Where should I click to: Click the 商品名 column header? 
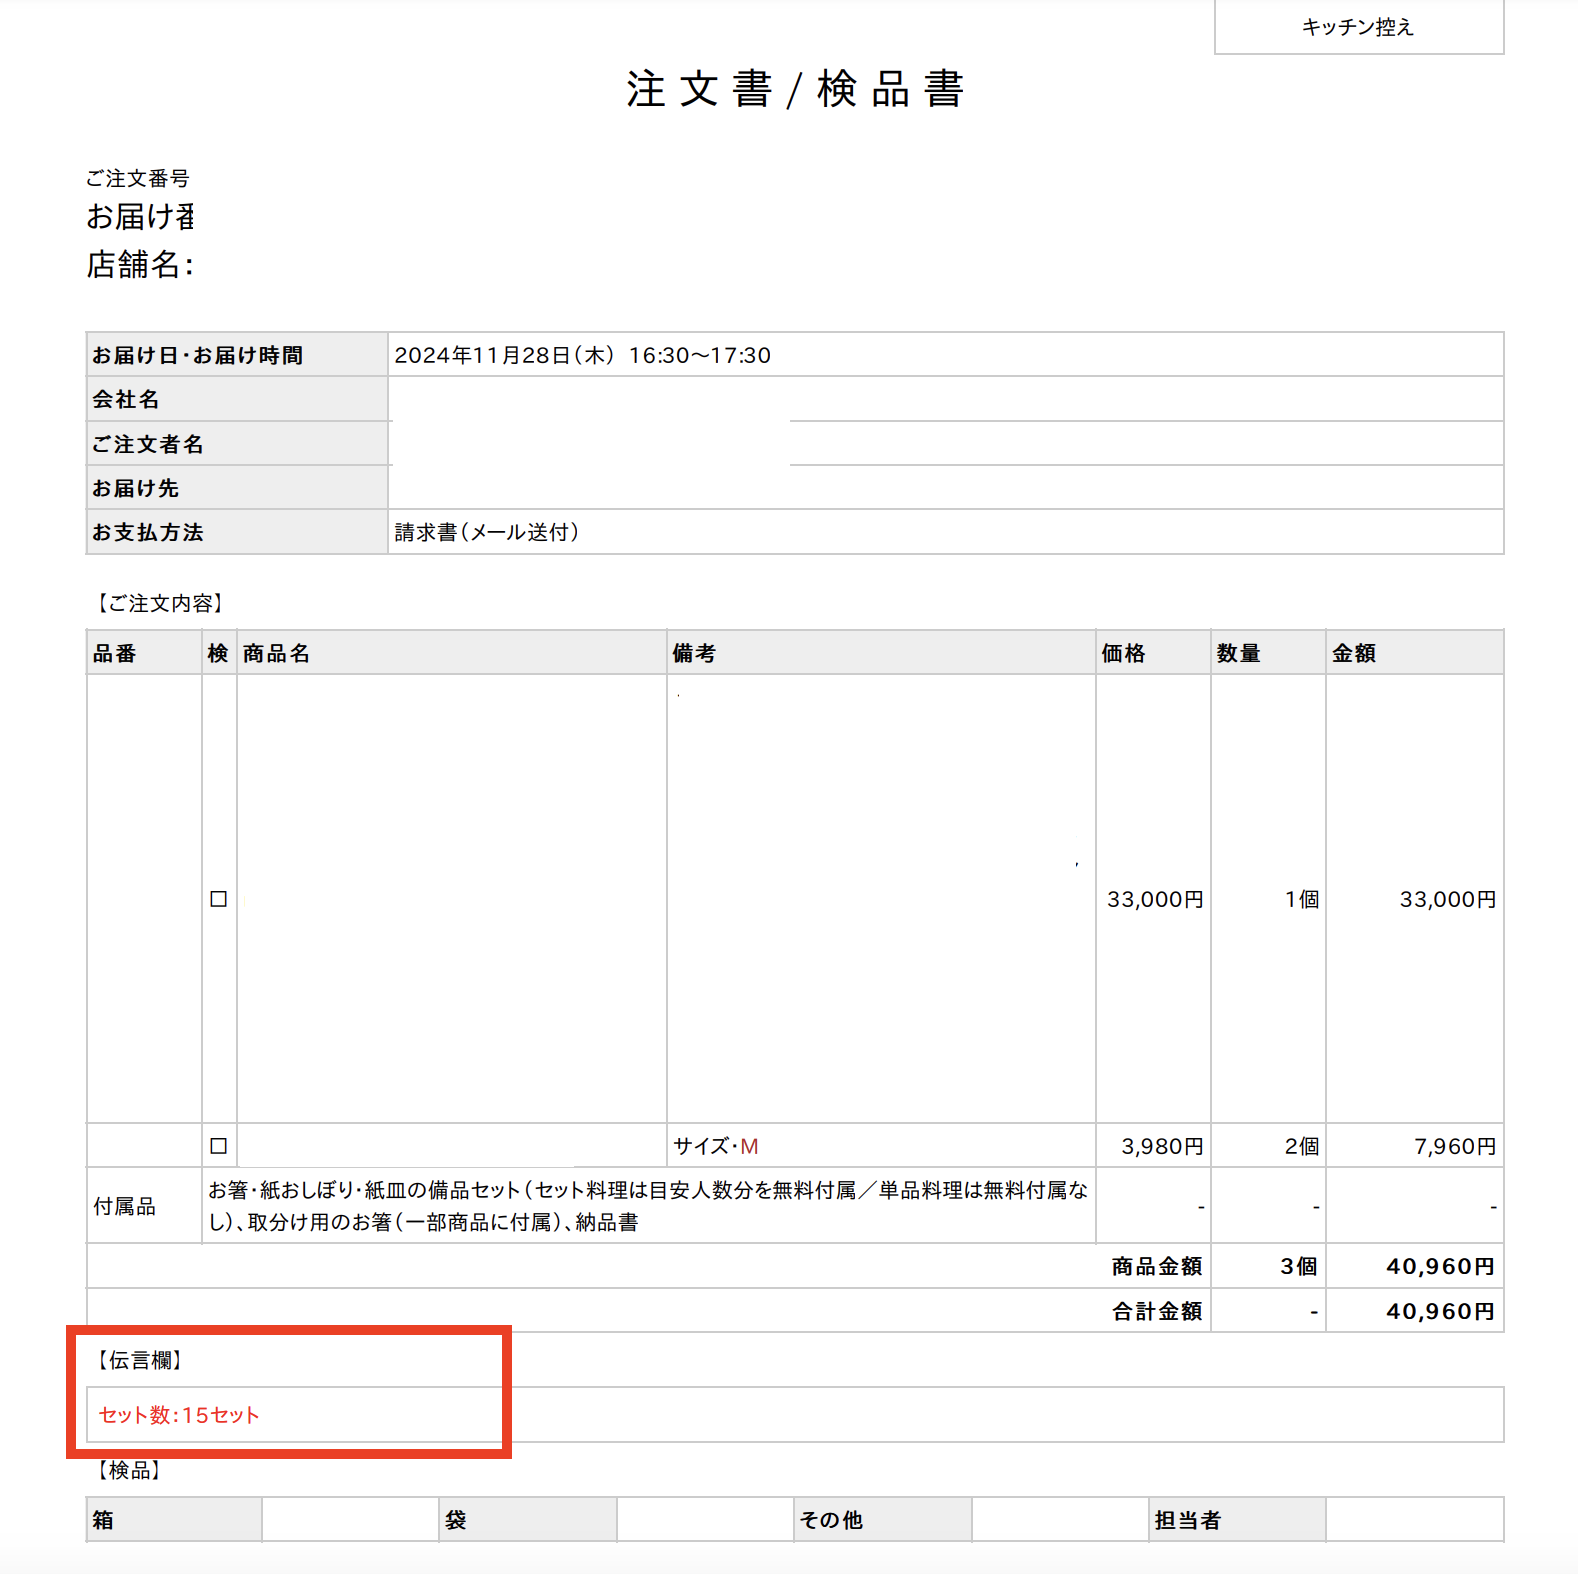coord(452,653)
